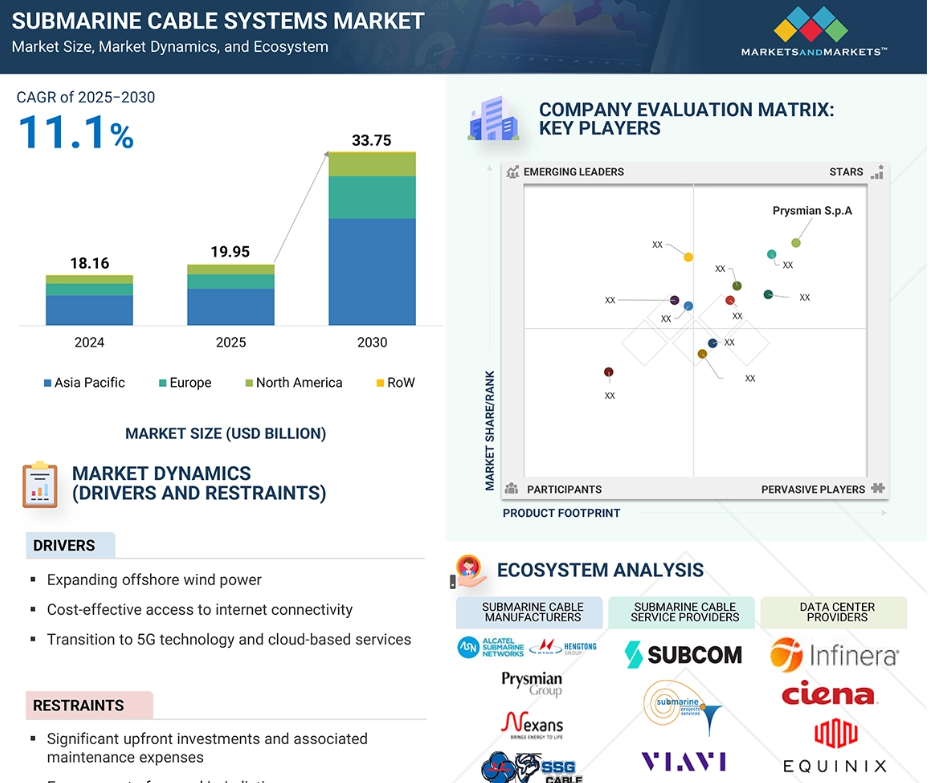Click the Participants group icon
930x783 pixels.
pos(511,489)
